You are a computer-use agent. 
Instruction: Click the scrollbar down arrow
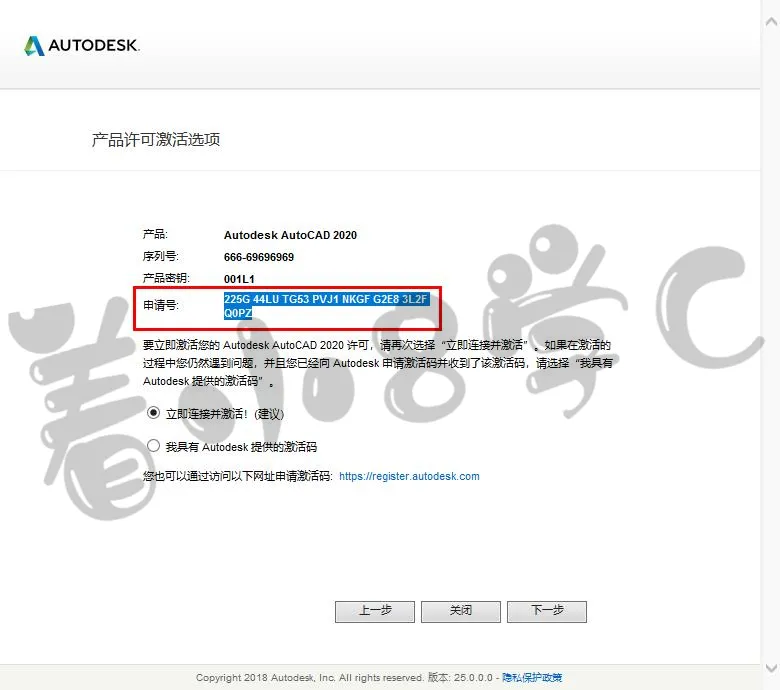point(771,668)
